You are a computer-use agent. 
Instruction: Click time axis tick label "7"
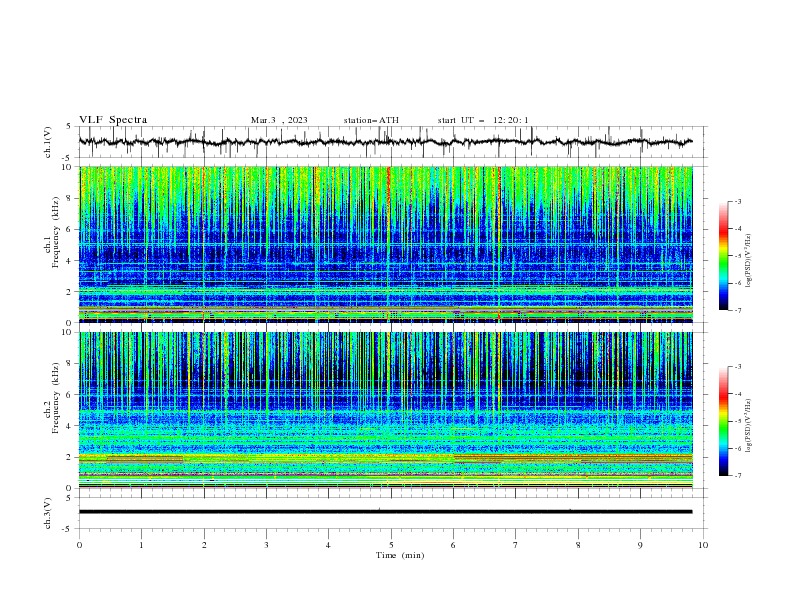click(x=516, y=545)
